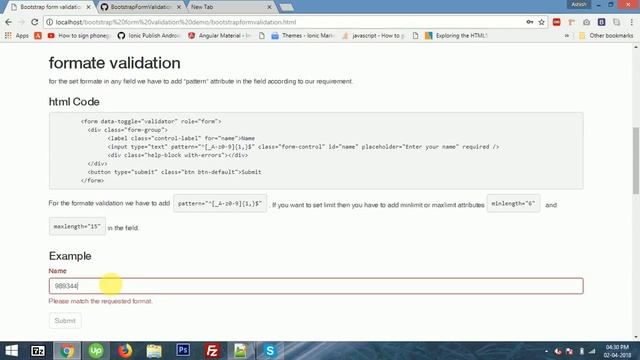The height and width of the screenshot is (360, 640).
Task: Switch to Chrome in the taskbar
Action: (x=67, y=351)
